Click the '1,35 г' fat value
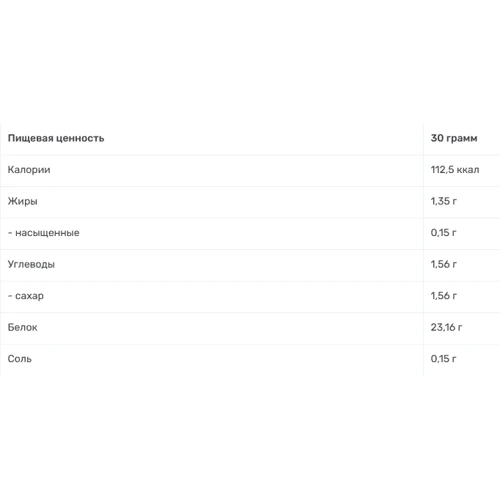Viewport: 500px width, 500px height. coord(444,201)
